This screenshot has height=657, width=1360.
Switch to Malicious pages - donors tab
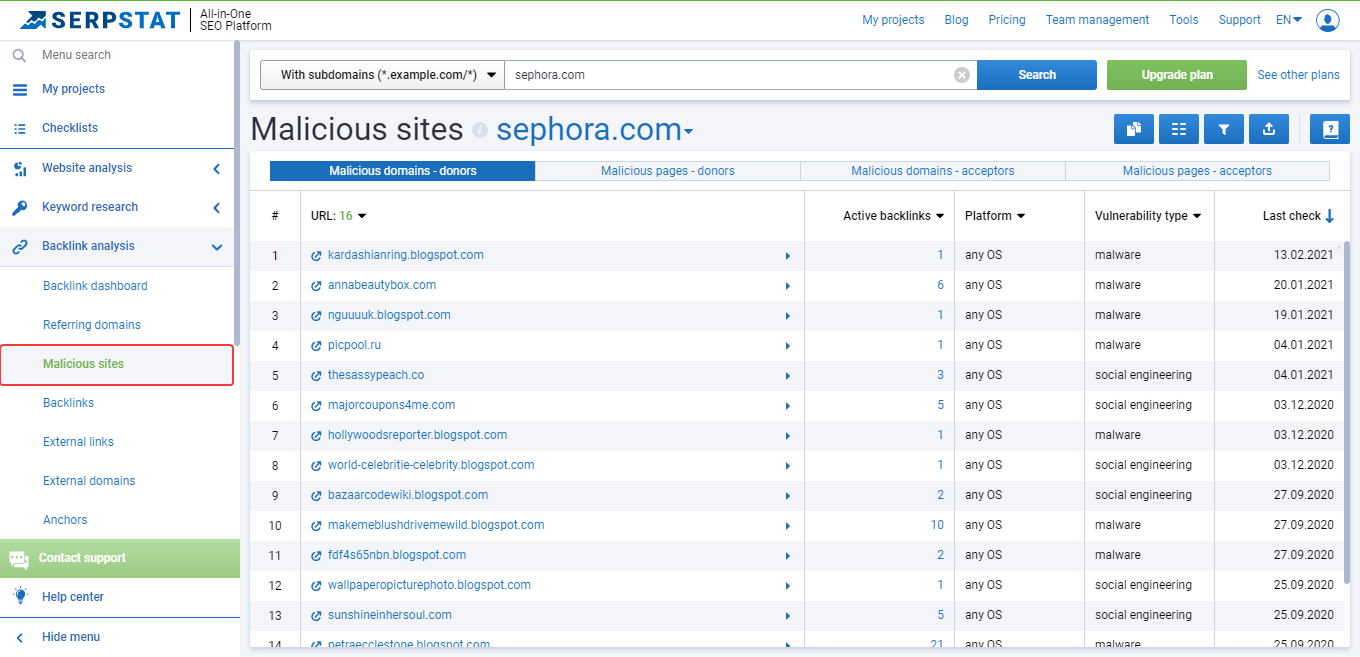point(667,171)
